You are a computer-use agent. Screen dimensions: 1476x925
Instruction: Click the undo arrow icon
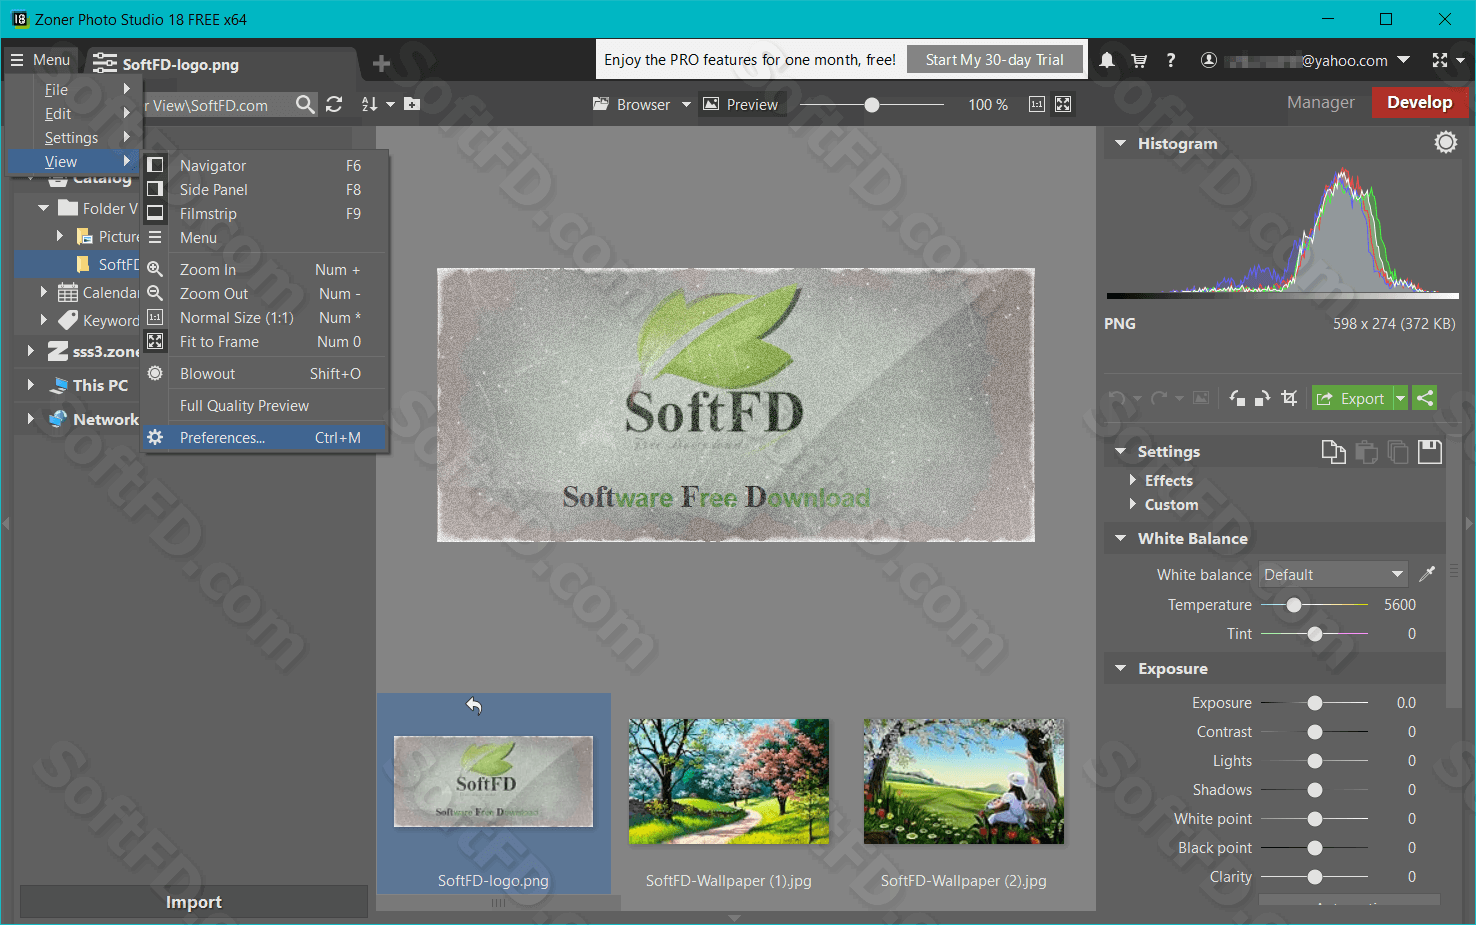[1117, 398]
